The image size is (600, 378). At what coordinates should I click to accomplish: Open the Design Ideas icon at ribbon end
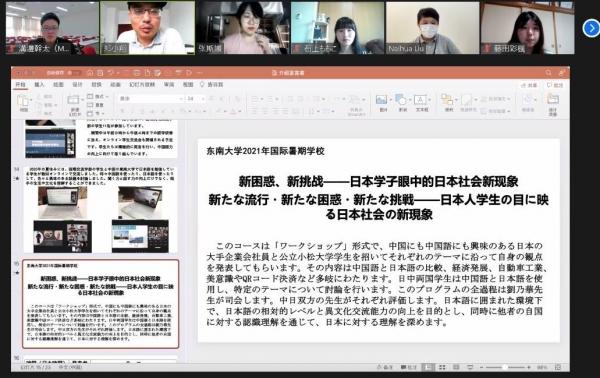tap(553, 99)
